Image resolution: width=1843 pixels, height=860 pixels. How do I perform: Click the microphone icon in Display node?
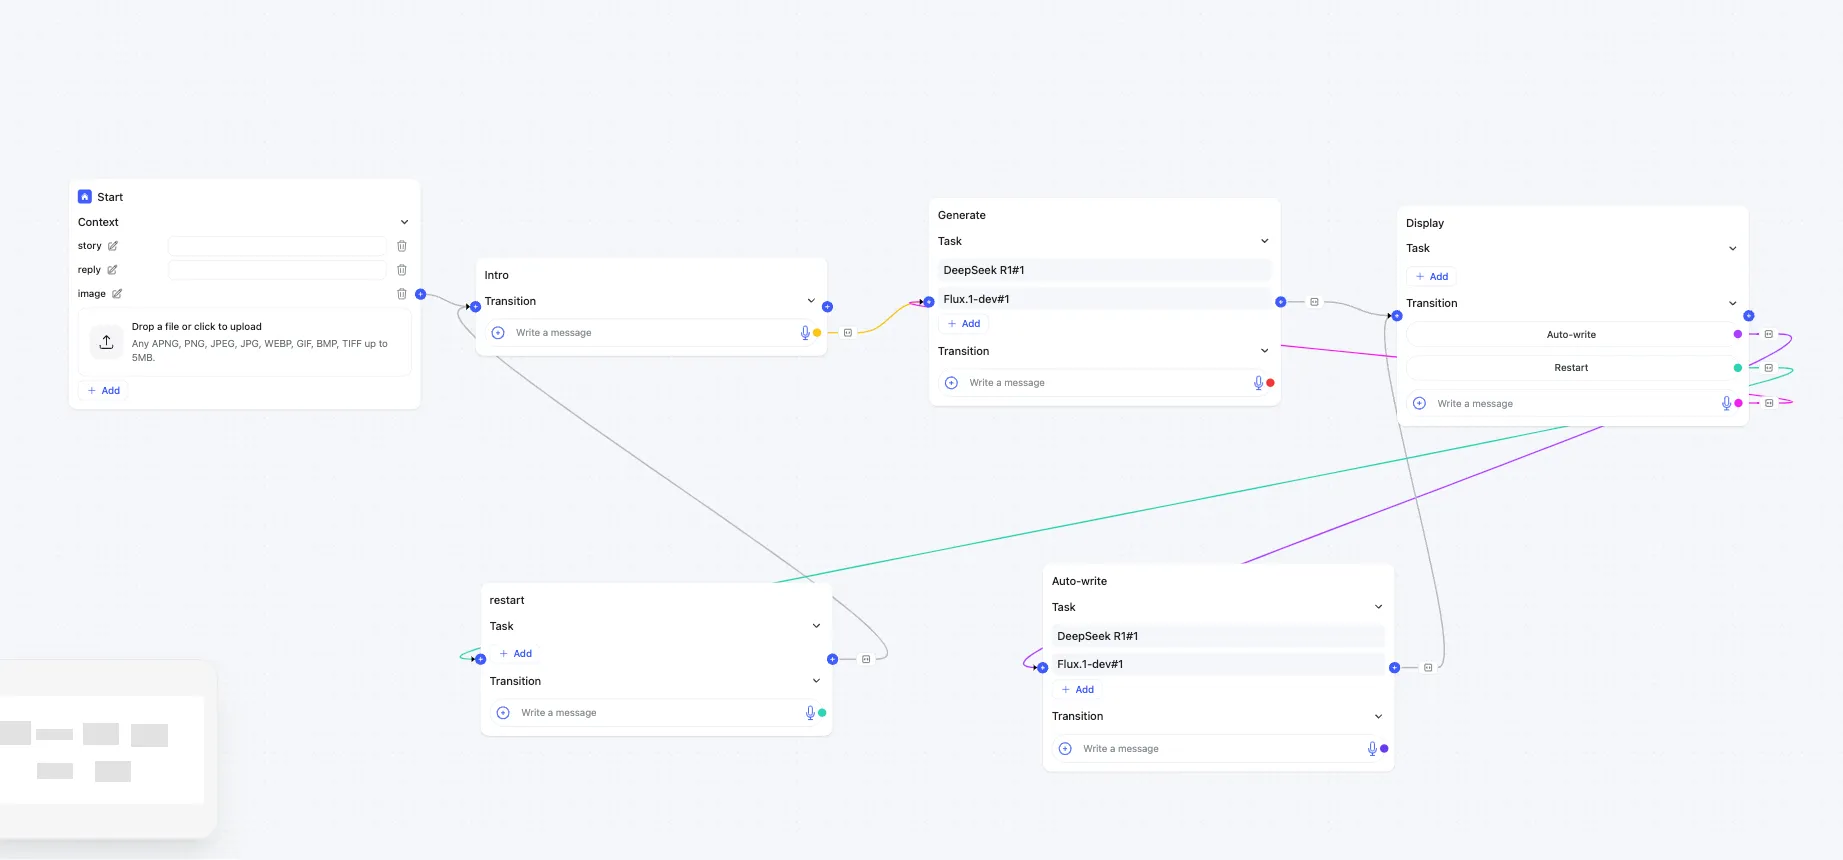coord(1726,404)
